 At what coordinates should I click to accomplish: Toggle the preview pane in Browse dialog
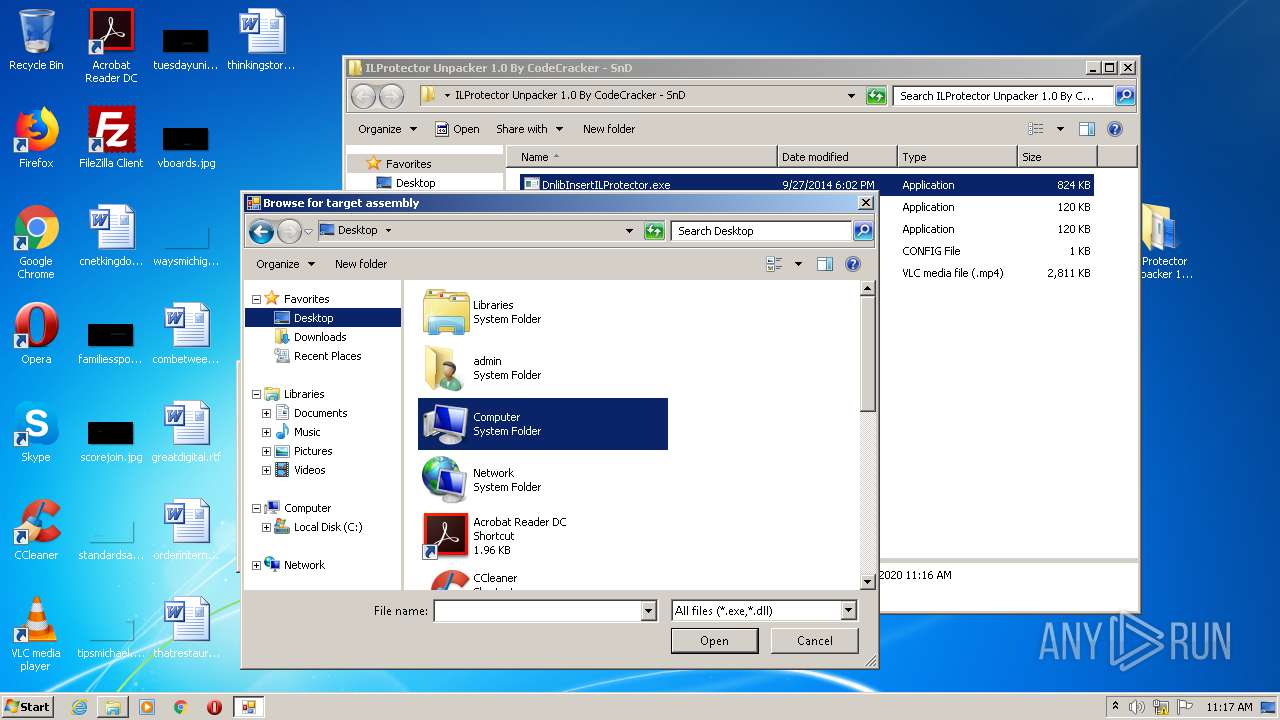click(825, 264)
